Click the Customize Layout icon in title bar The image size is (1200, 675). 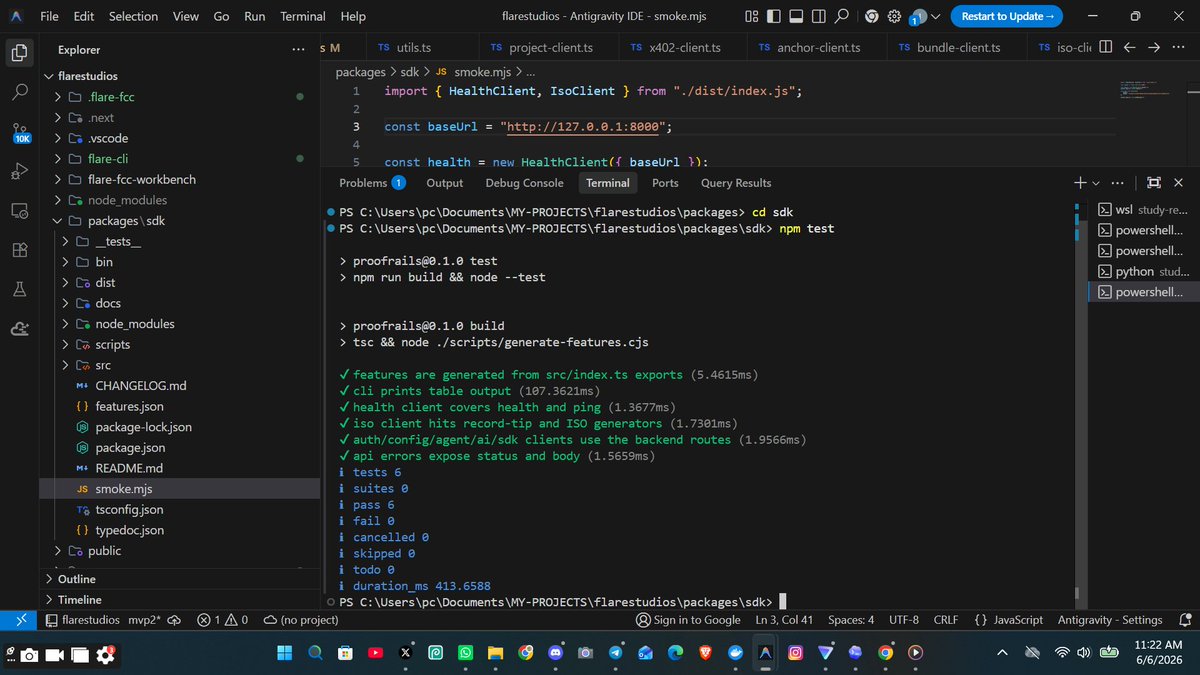tap(752, 16)
